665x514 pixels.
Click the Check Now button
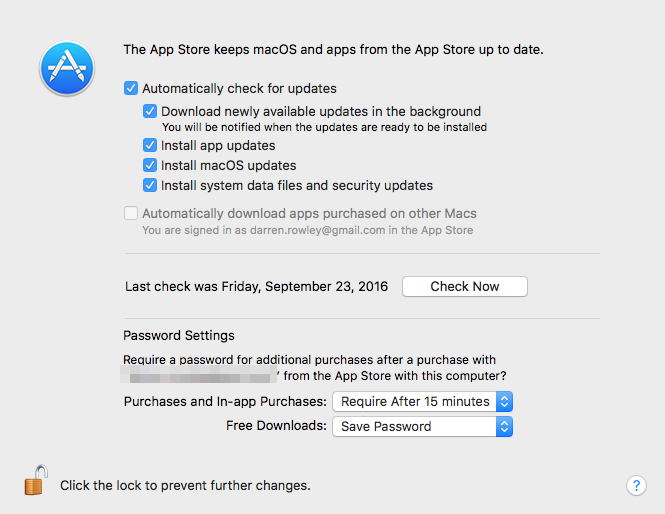pyautogui.click(x=465, y=287)
